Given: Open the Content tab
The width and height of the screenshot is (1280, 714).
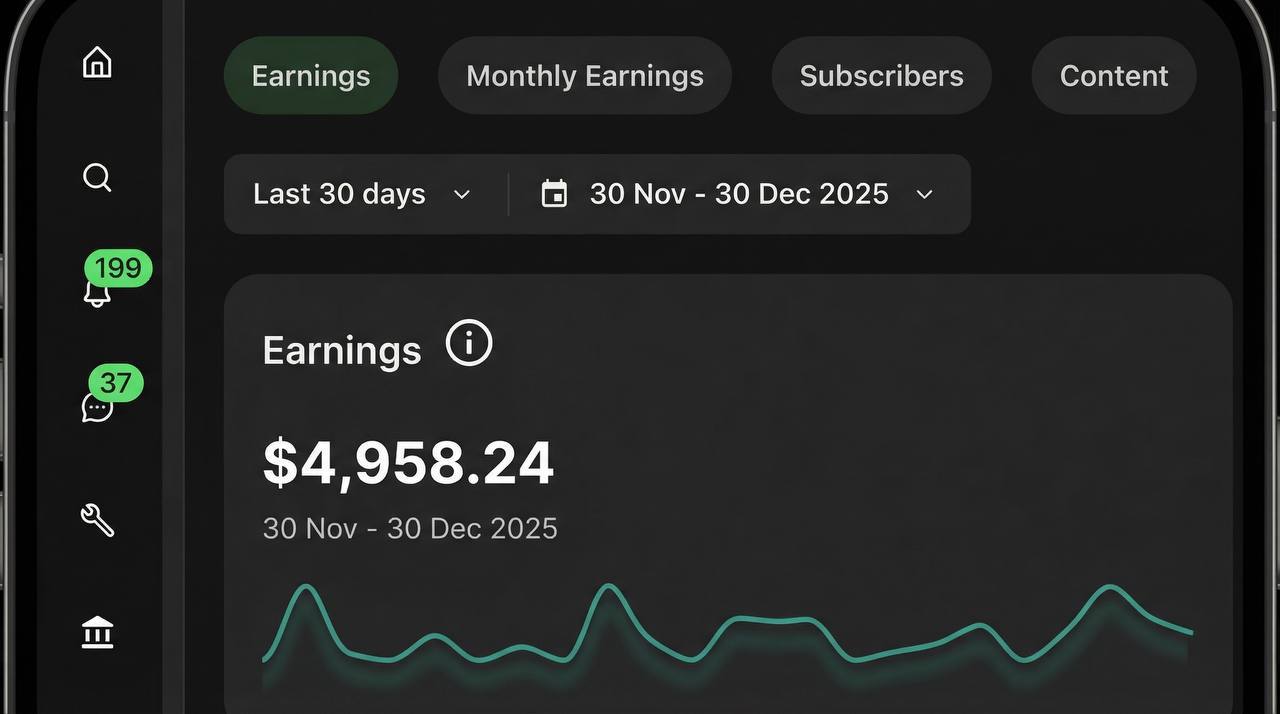Looking at the screenshot, I should (1114, 76).
